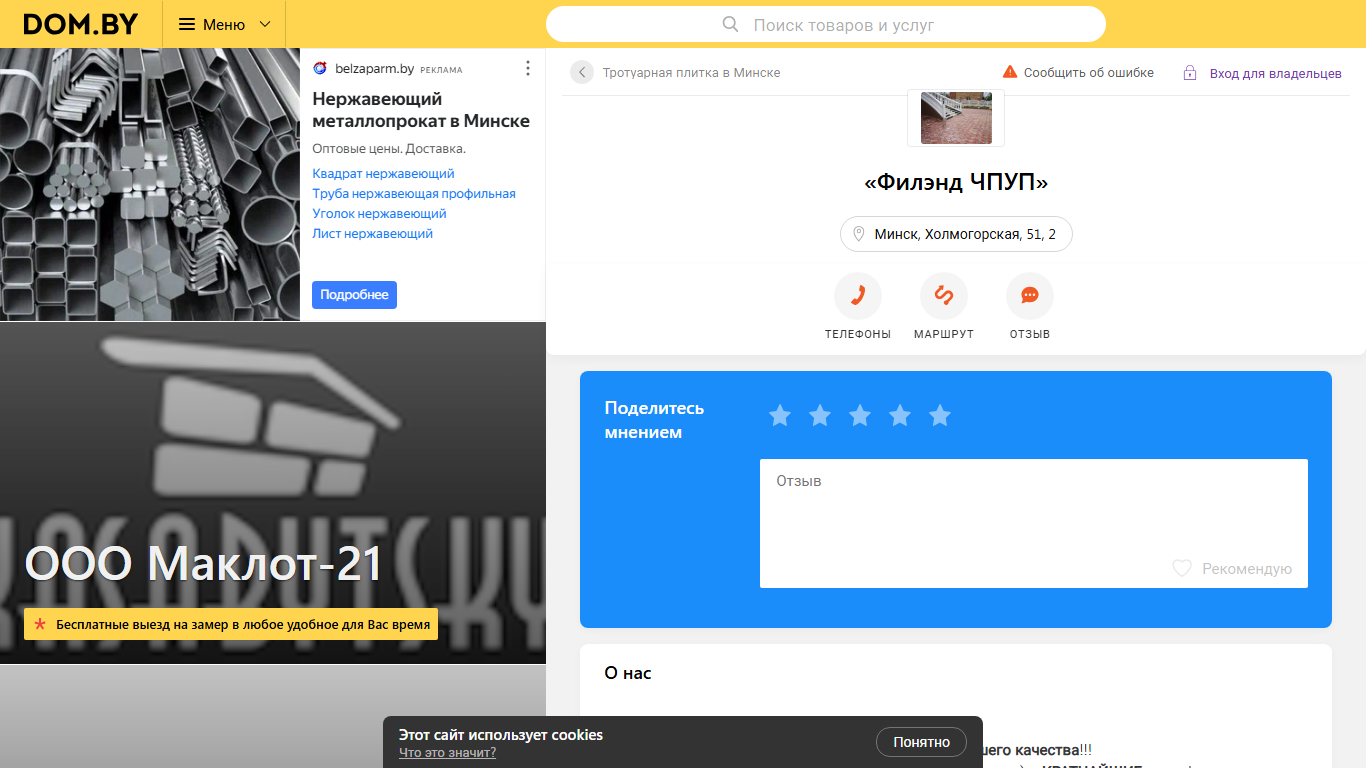Screen dimensions: 1366x768
Task: Rate two stars
Action: click(x=820, y=415)
